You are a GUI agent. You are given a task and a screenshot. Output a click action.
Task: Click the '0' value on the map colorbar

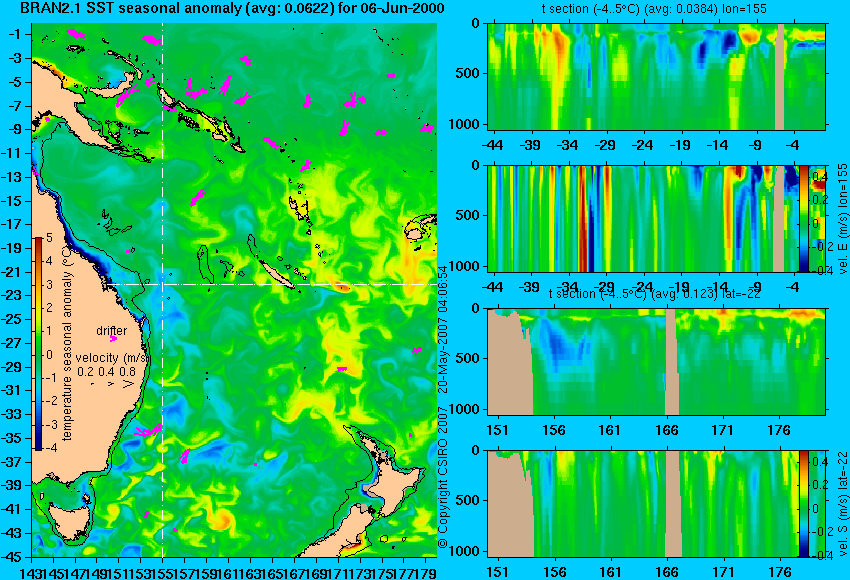pyautogui.click(x=49, y=355)
